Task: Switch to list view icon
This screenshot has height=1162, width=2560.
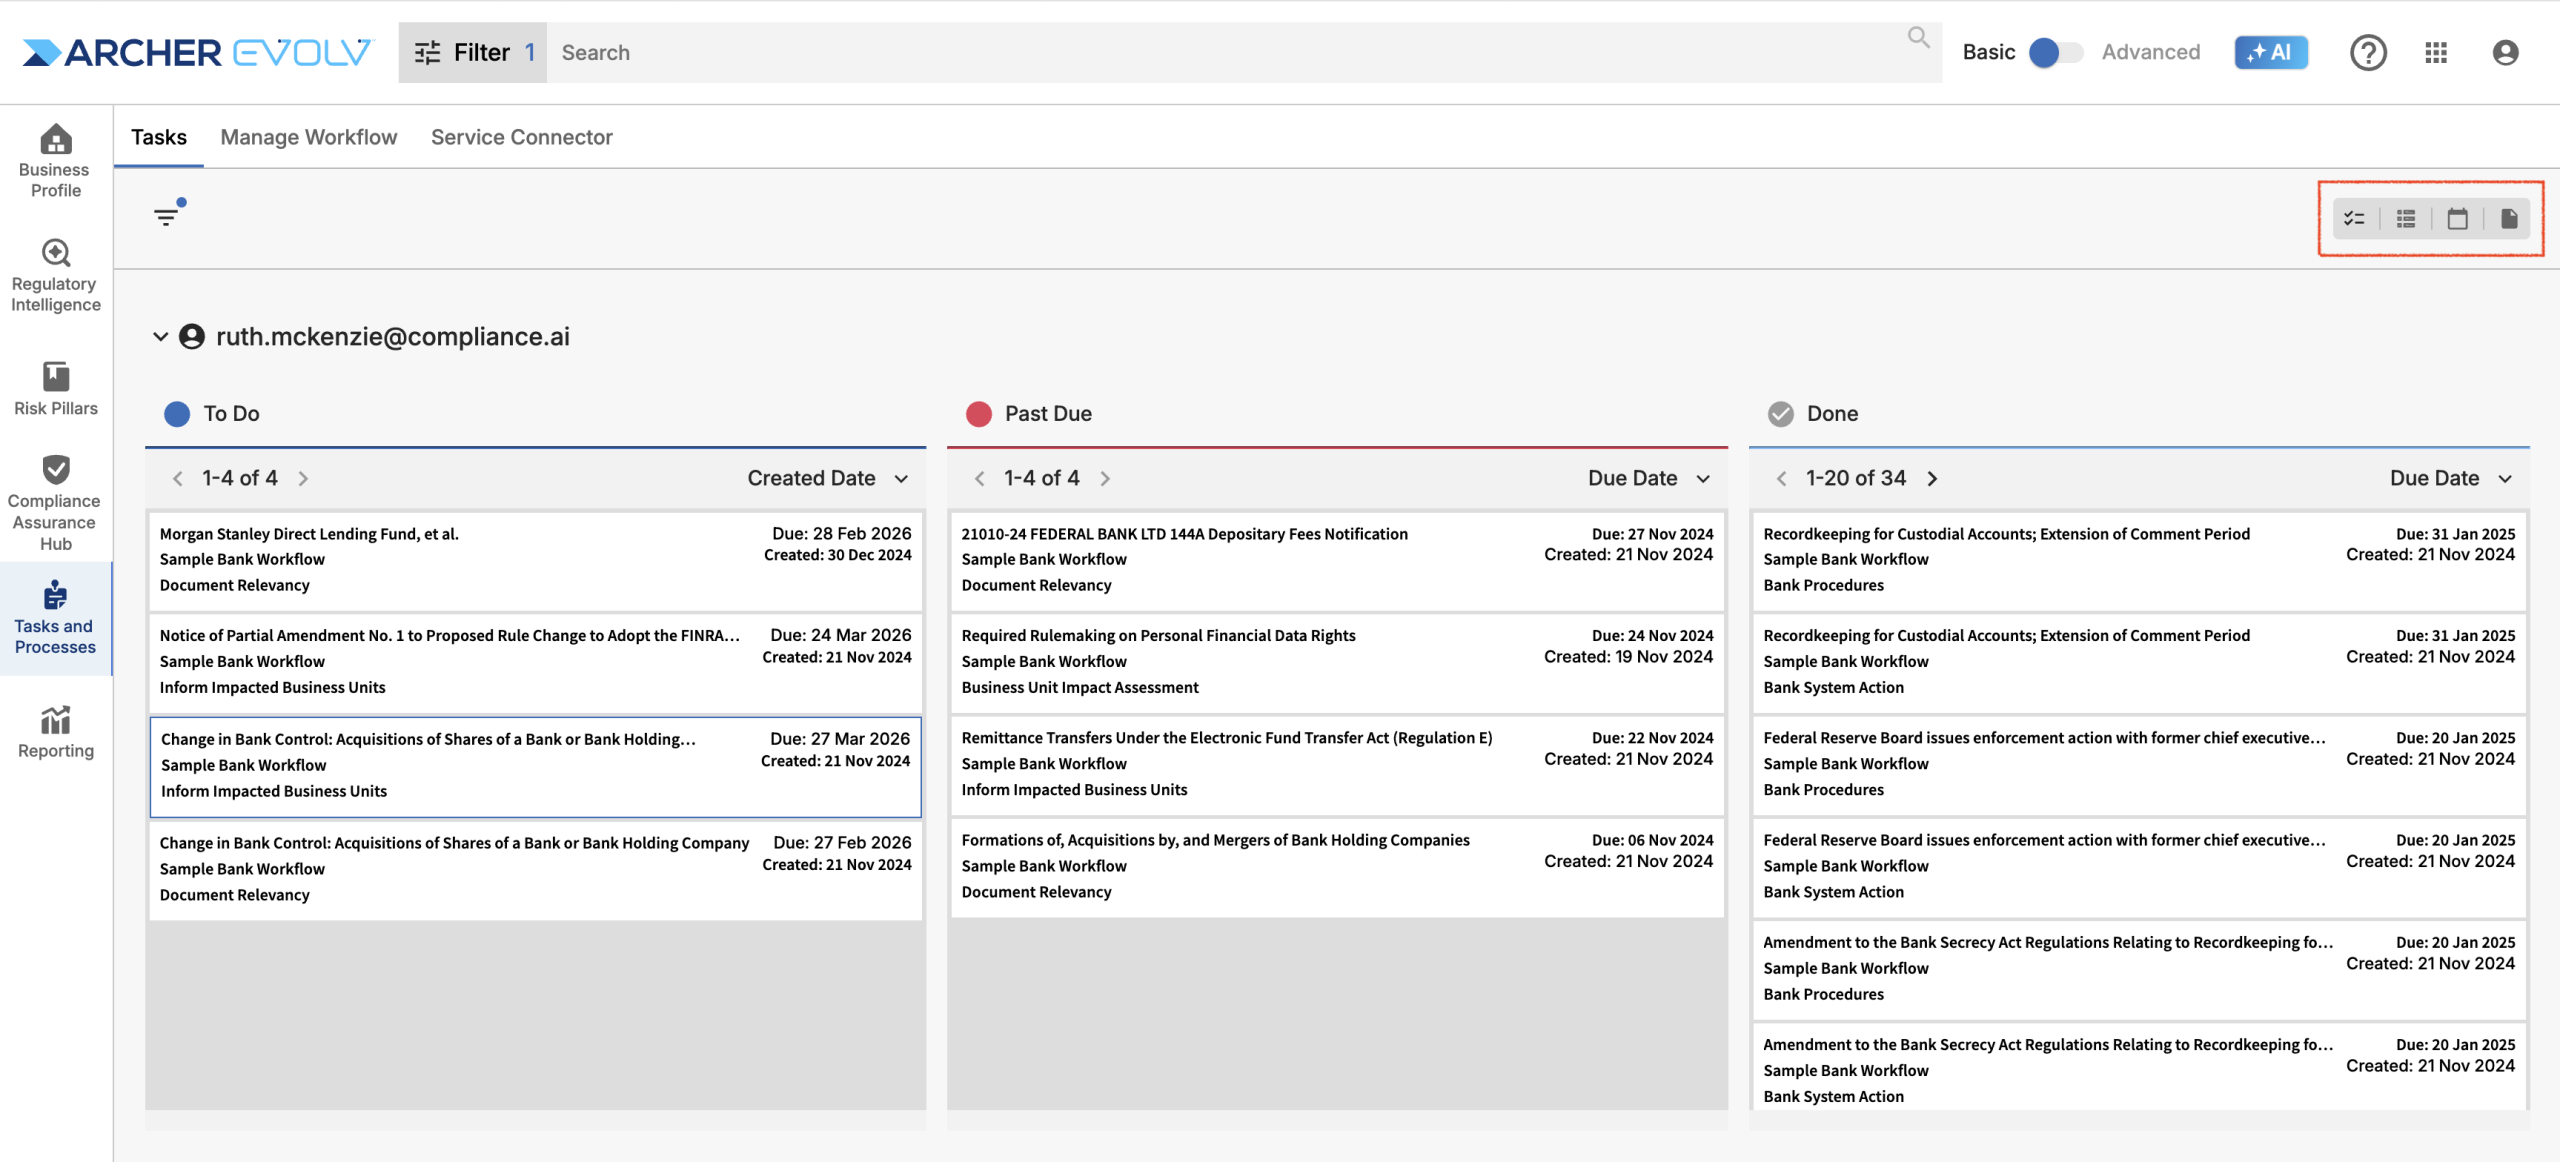Action: (x=2406, y=219)
